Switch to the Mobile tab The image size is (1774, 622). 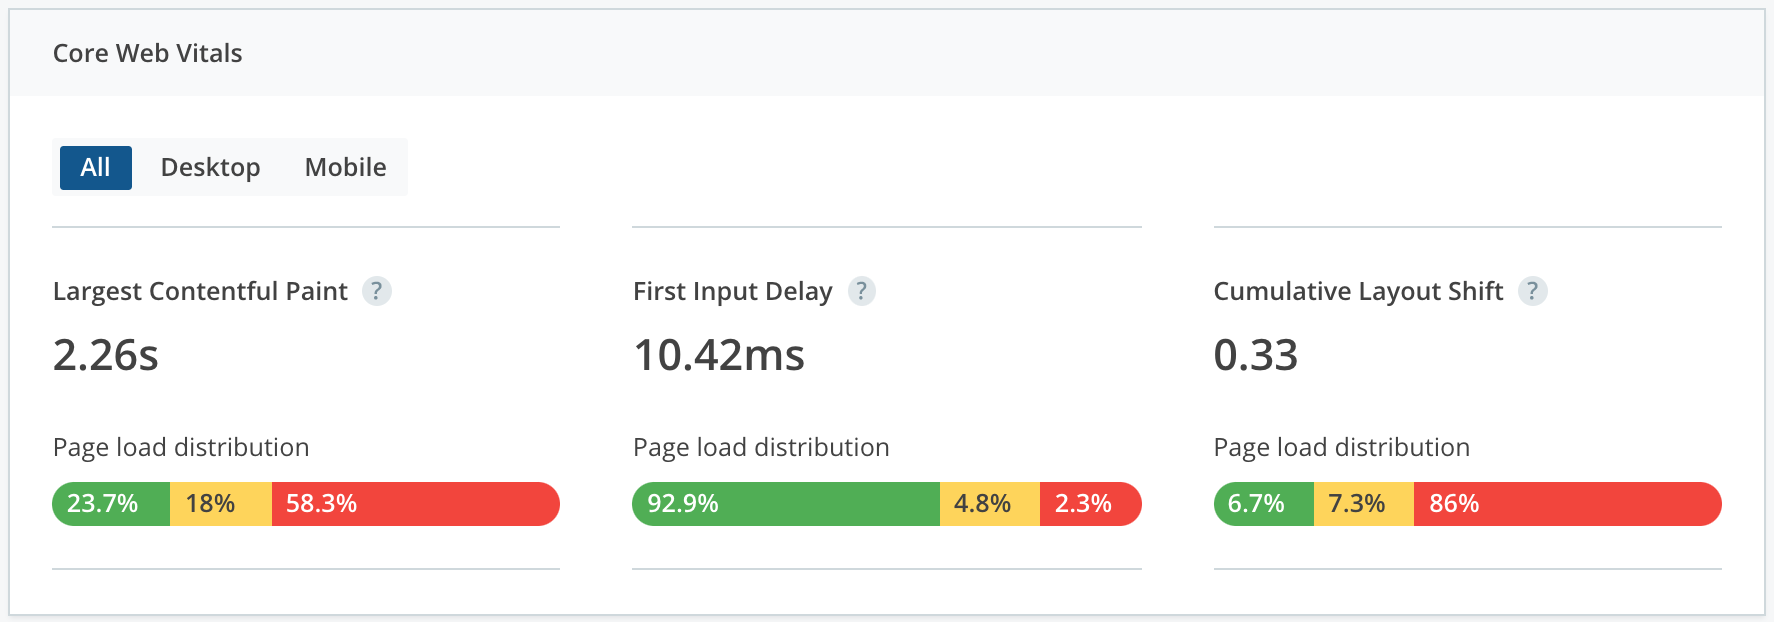coord(344,167)
